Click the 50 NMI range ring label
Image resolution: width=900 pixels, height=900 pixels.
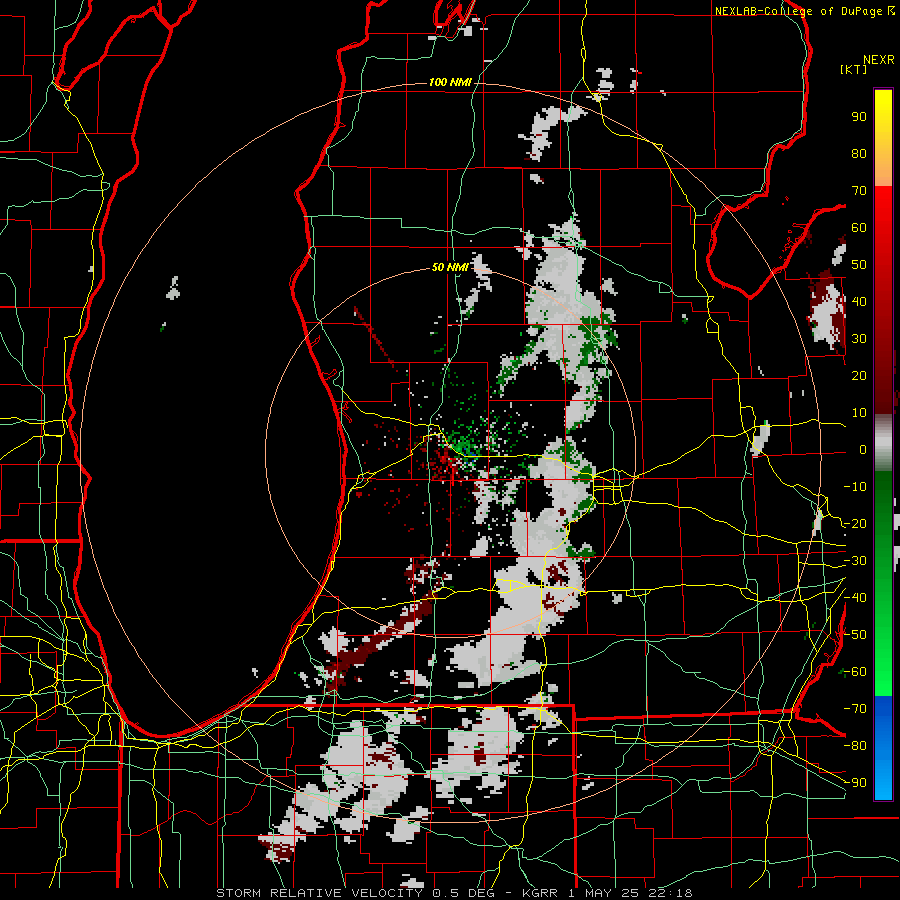coord(450,267)
